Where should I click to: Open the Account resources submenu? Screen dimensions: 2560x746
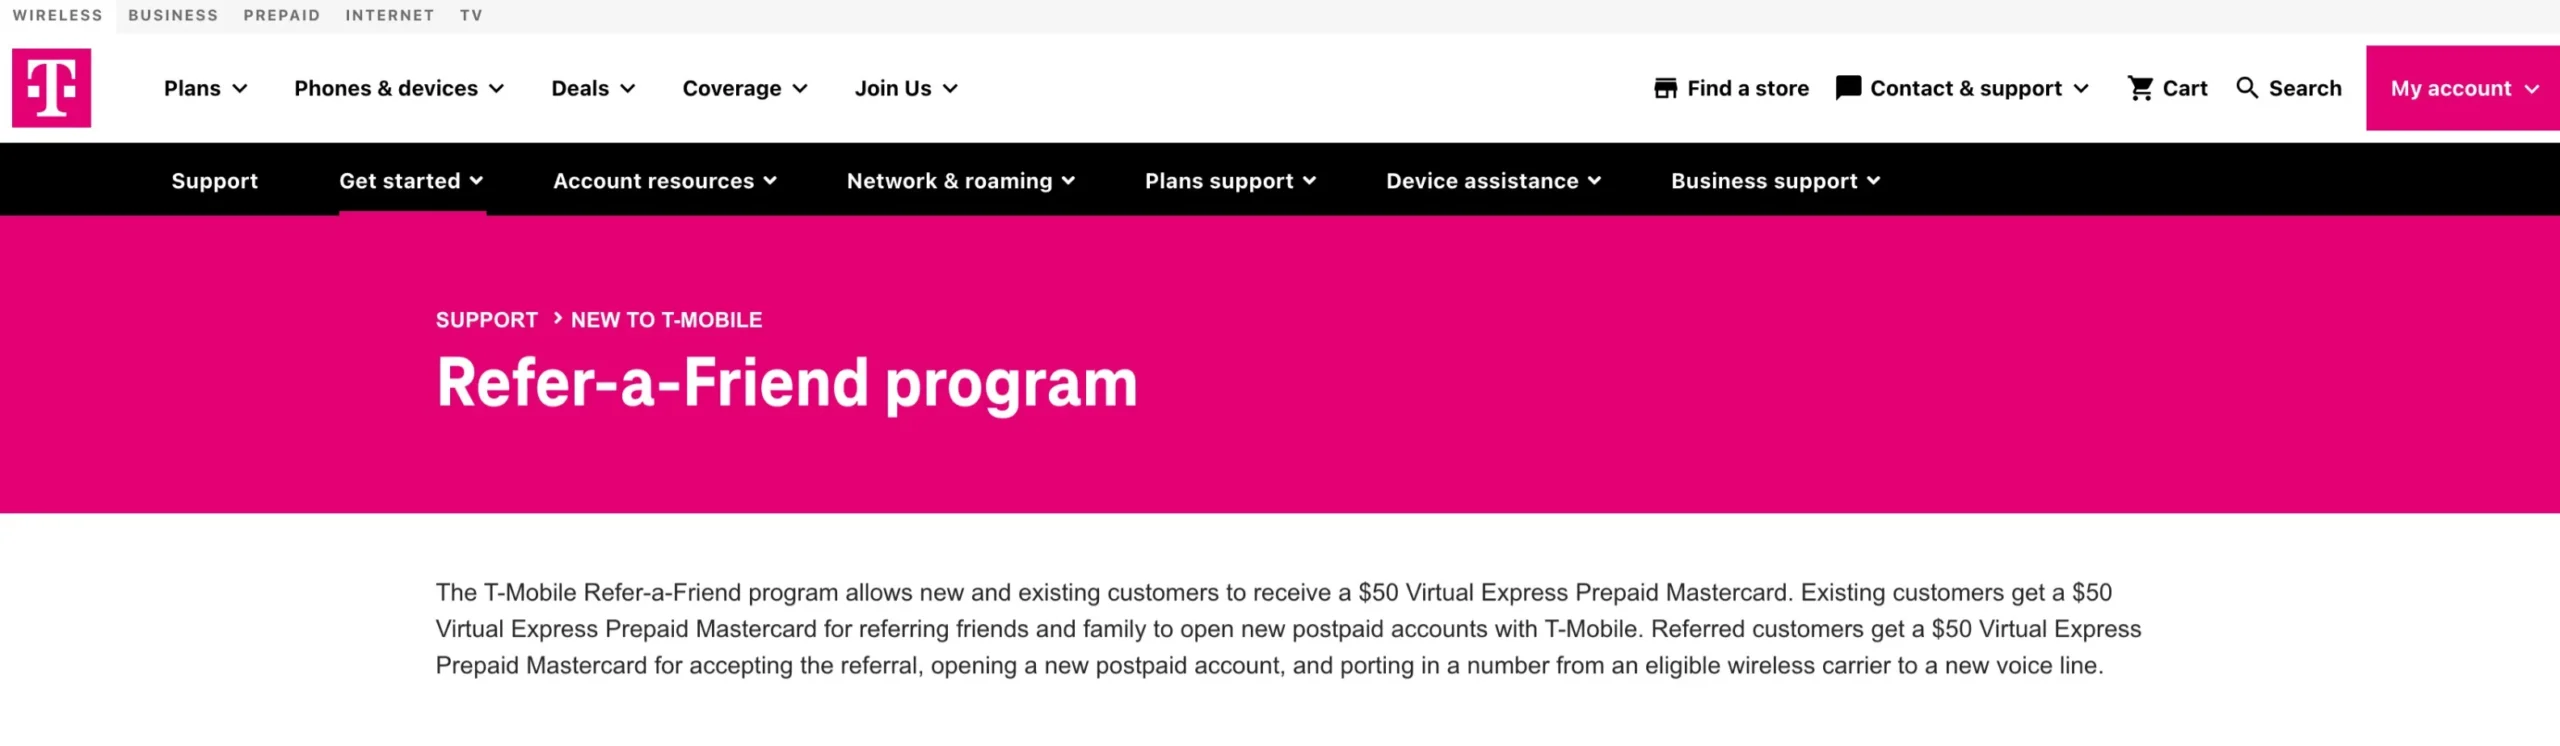coord(664,181)
